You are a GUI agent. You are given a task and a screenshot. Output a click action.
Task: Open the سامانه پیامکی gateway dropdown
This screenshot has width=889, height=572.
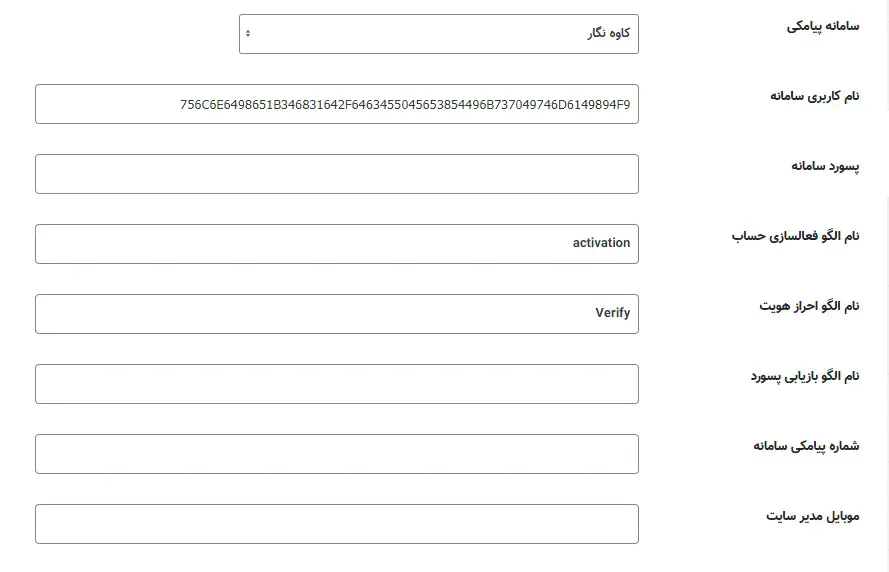point(438,34)
